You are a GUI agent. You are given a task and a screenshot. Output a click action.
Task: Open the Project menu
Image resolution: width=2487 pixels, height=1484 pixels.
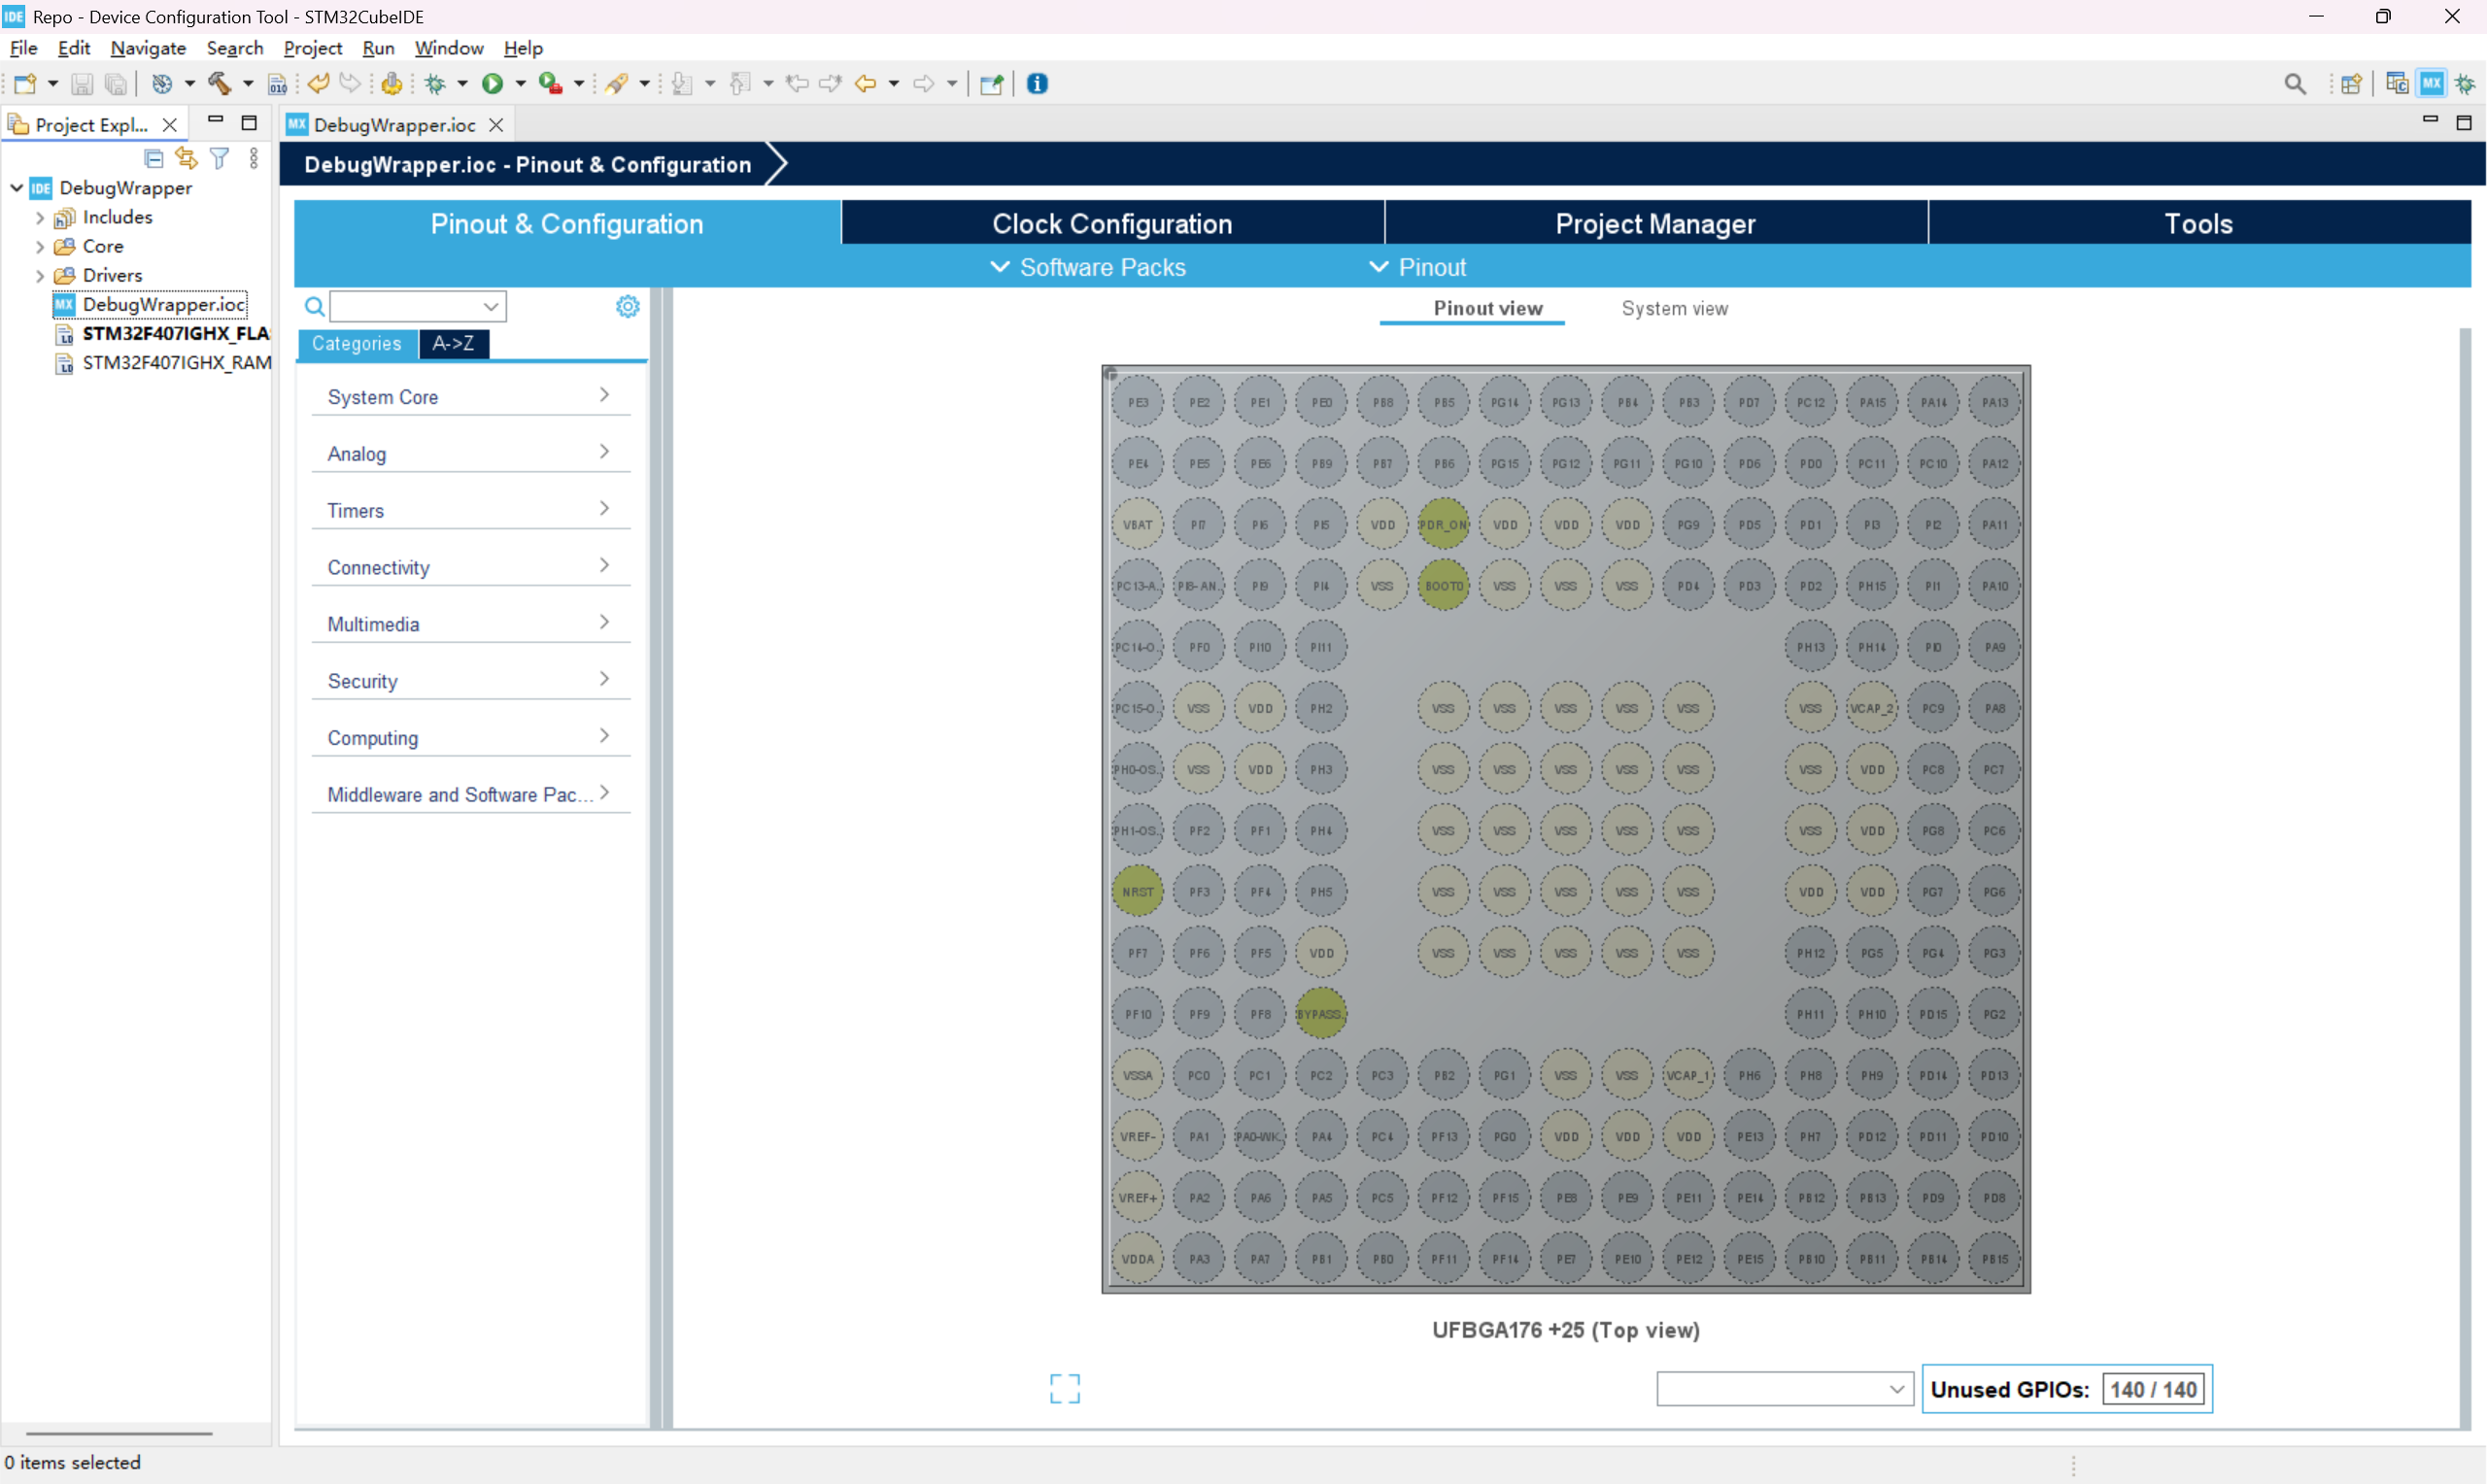click(312, 48)
